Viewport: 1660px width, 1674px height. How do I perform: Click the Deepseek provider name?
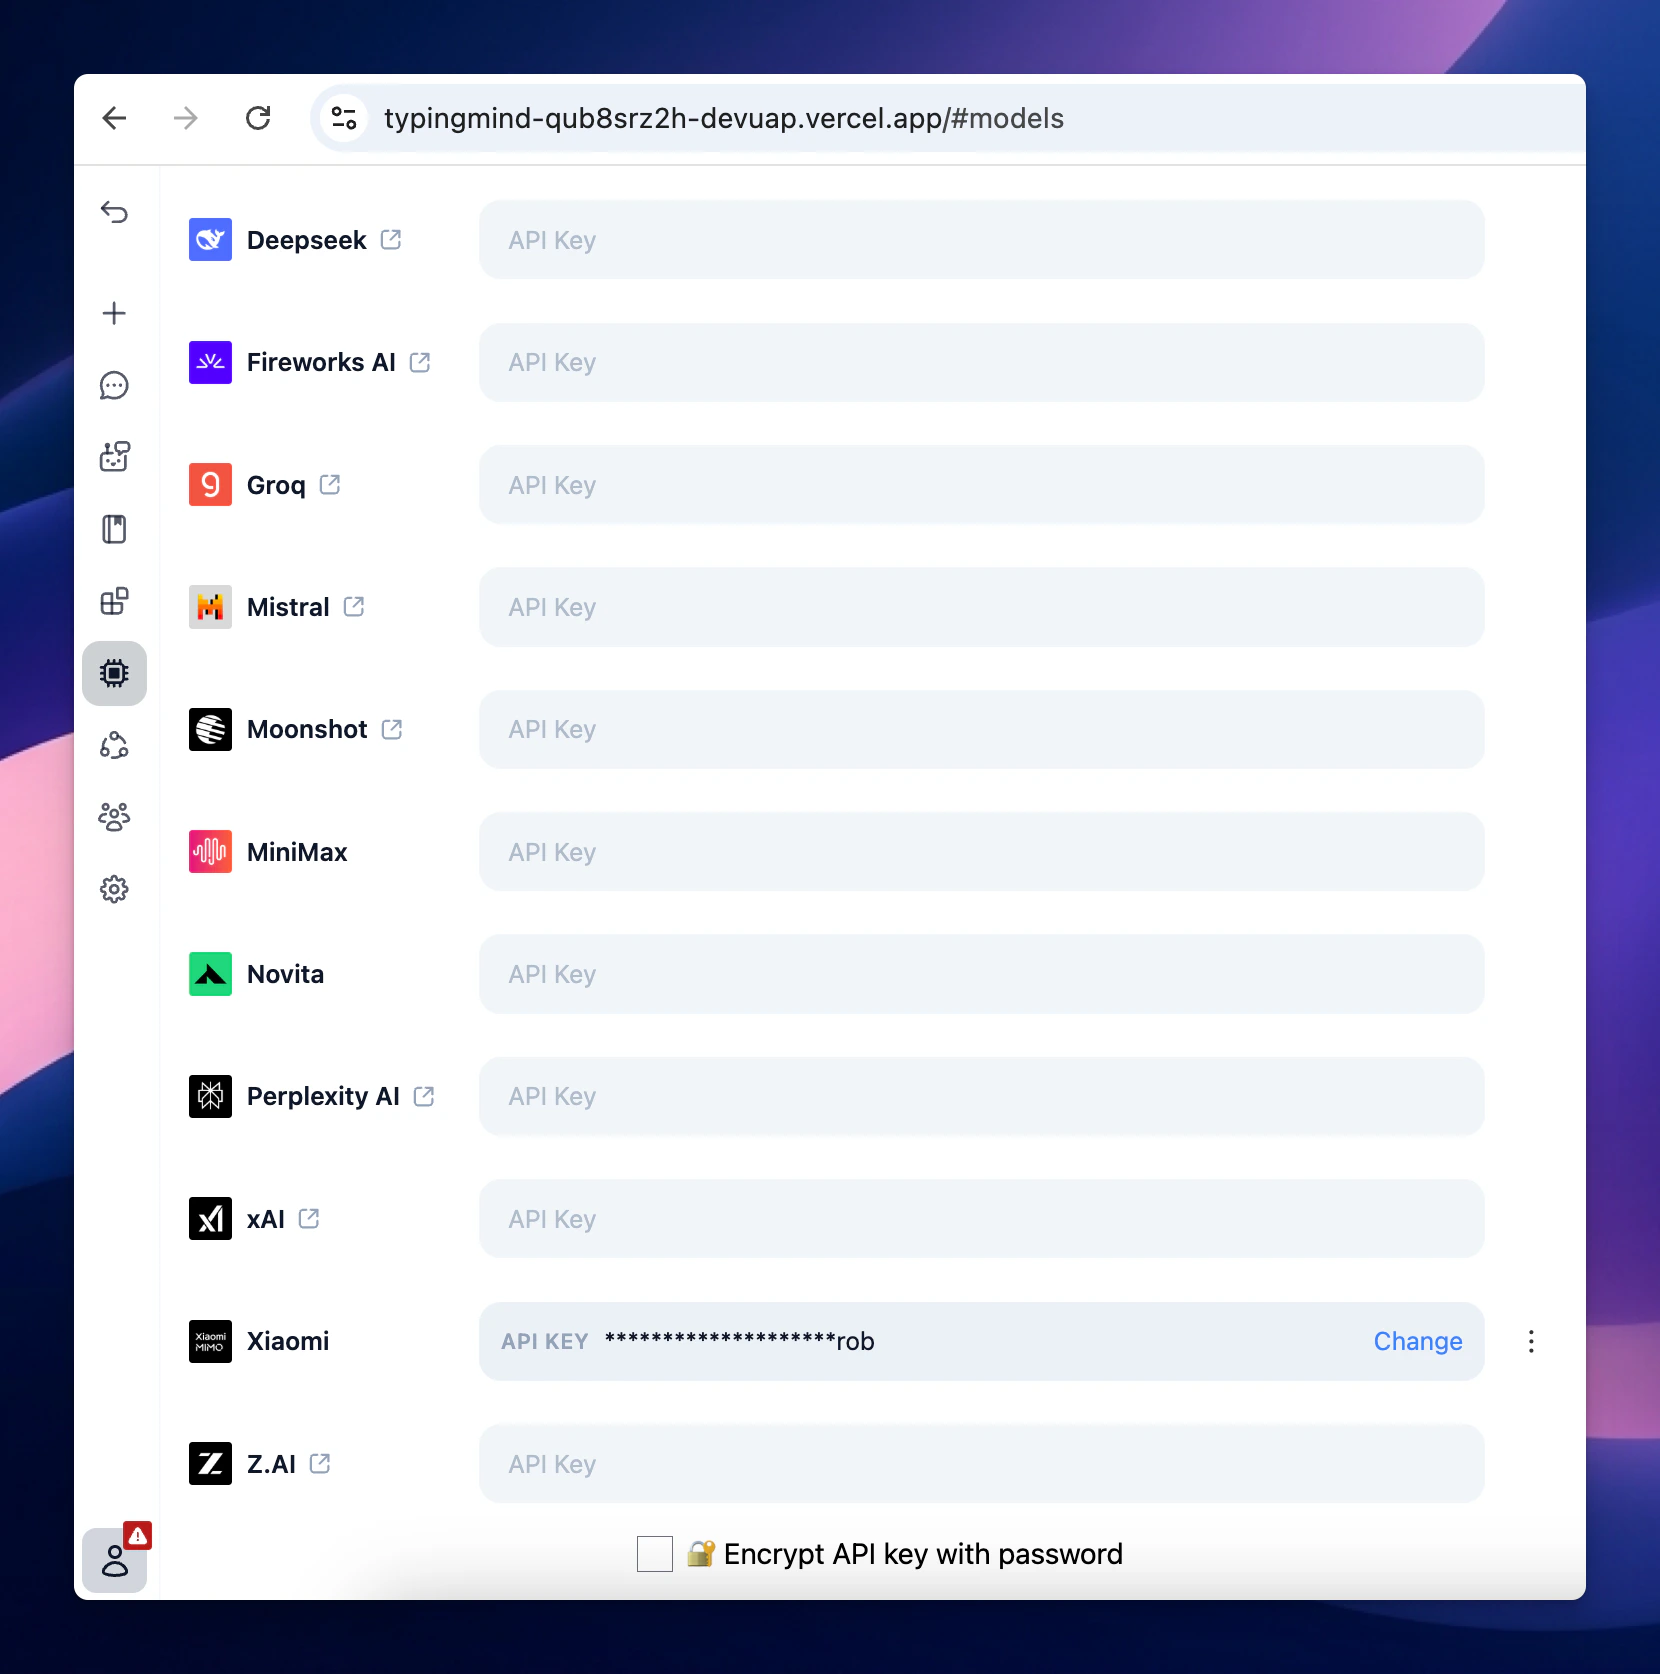point(307,240)
